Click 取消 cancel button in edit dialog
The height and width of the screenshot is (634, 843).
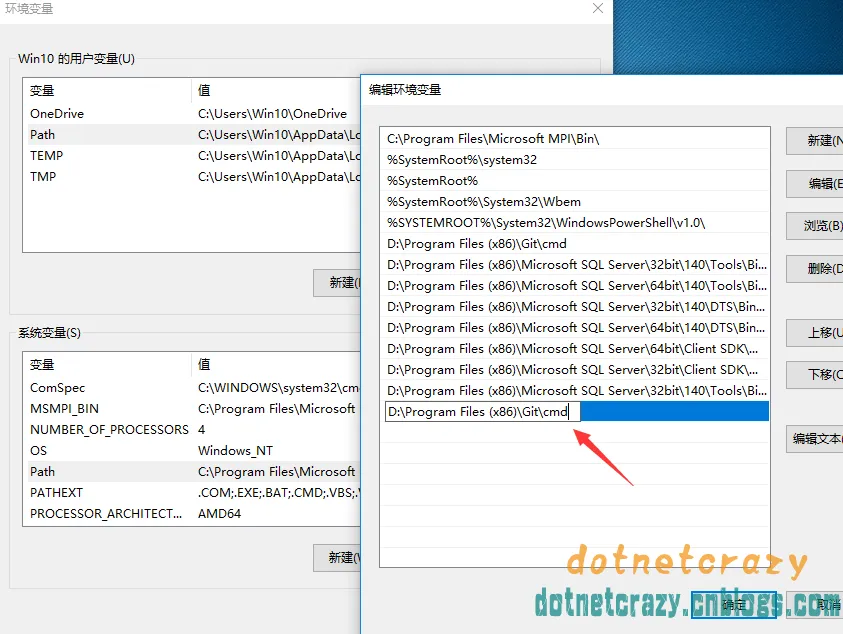point(815,604)
